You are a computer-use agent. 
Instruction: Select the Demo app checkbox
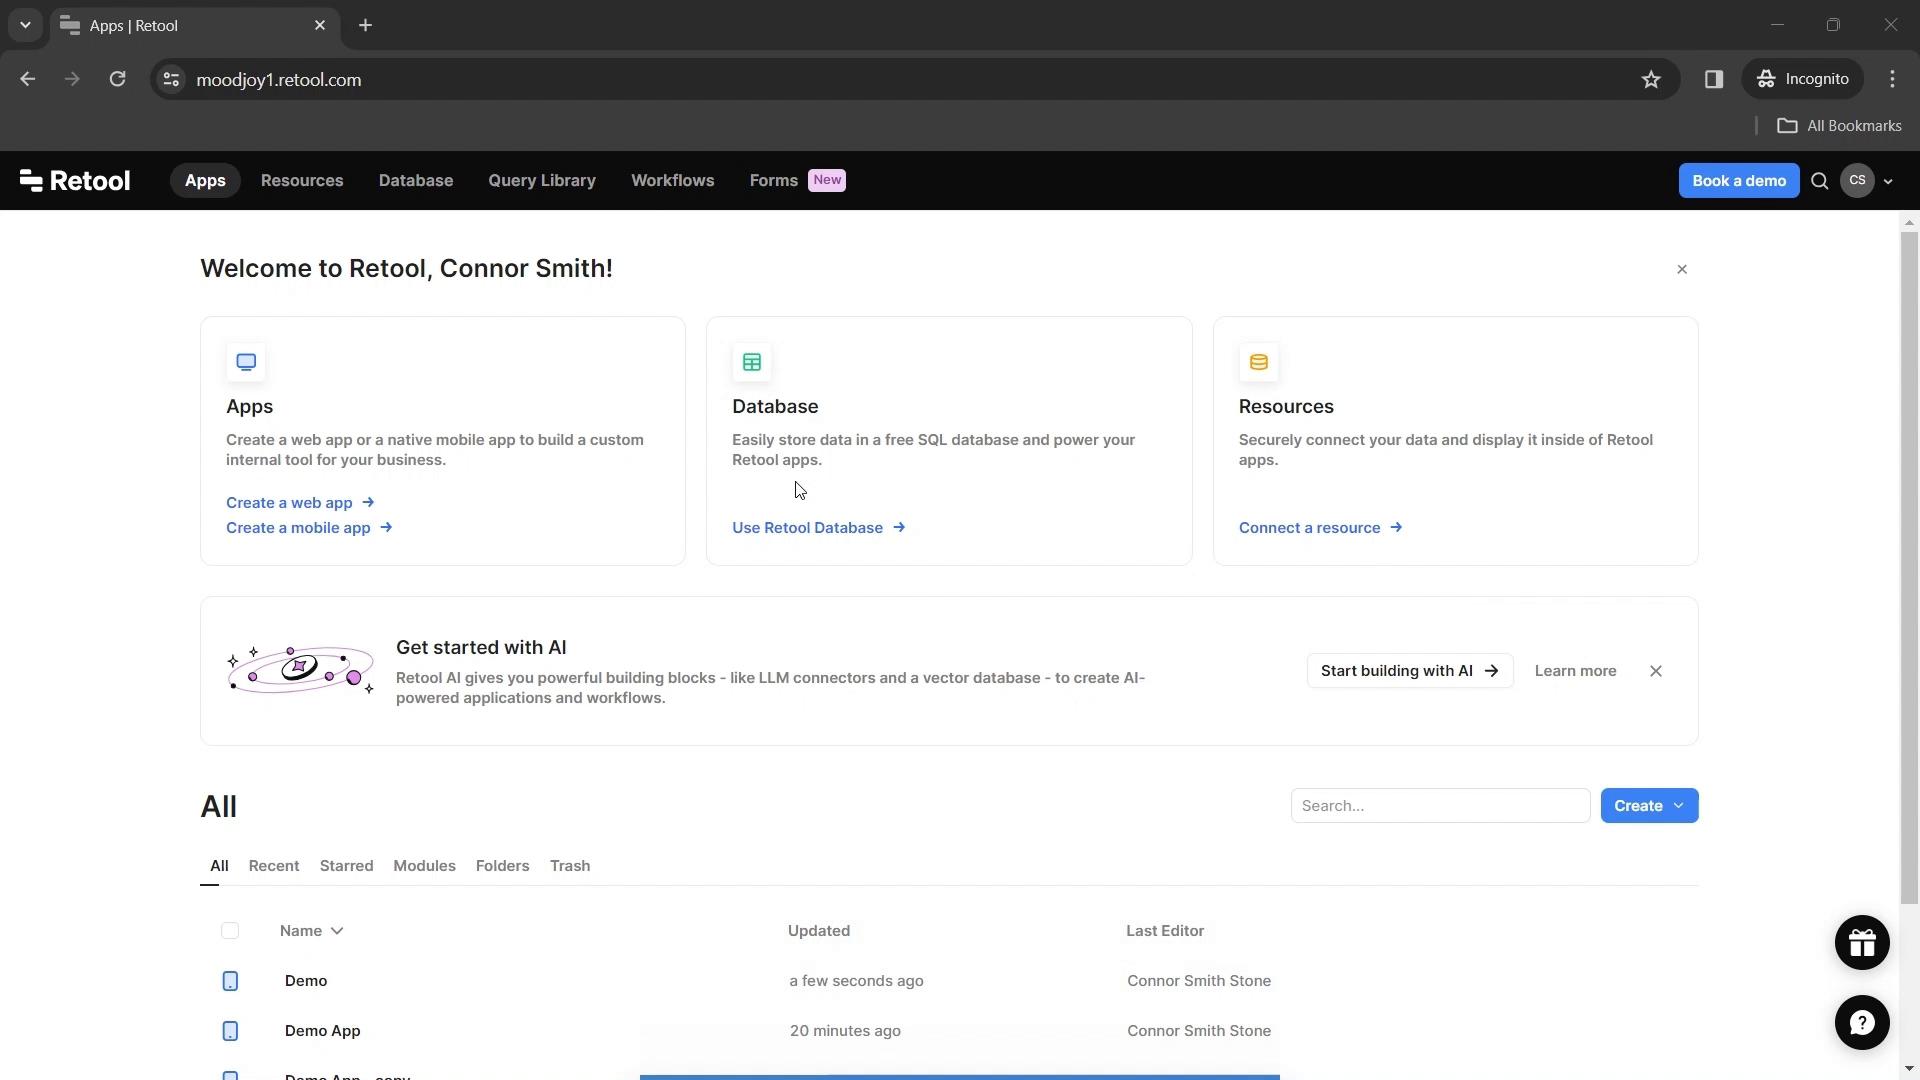229,980
